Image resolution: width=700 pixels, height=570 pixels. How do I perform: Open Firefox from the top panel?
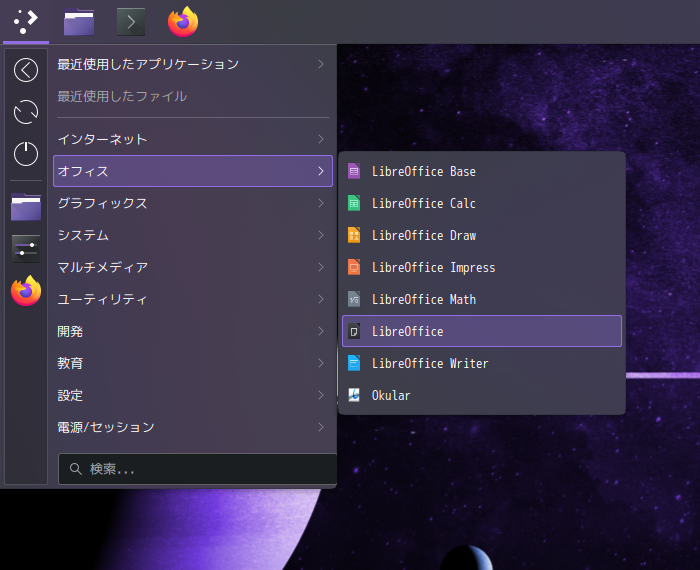[x=183, y=21]
